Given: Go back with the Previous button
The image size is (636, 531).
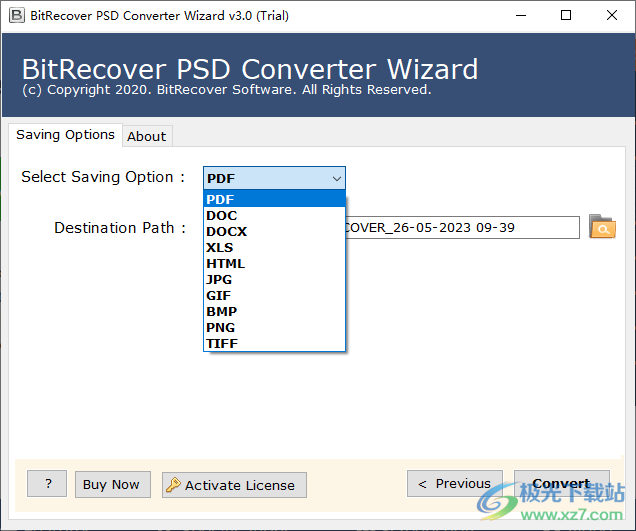Looking at the screenshot, I should tap(455, 484).
